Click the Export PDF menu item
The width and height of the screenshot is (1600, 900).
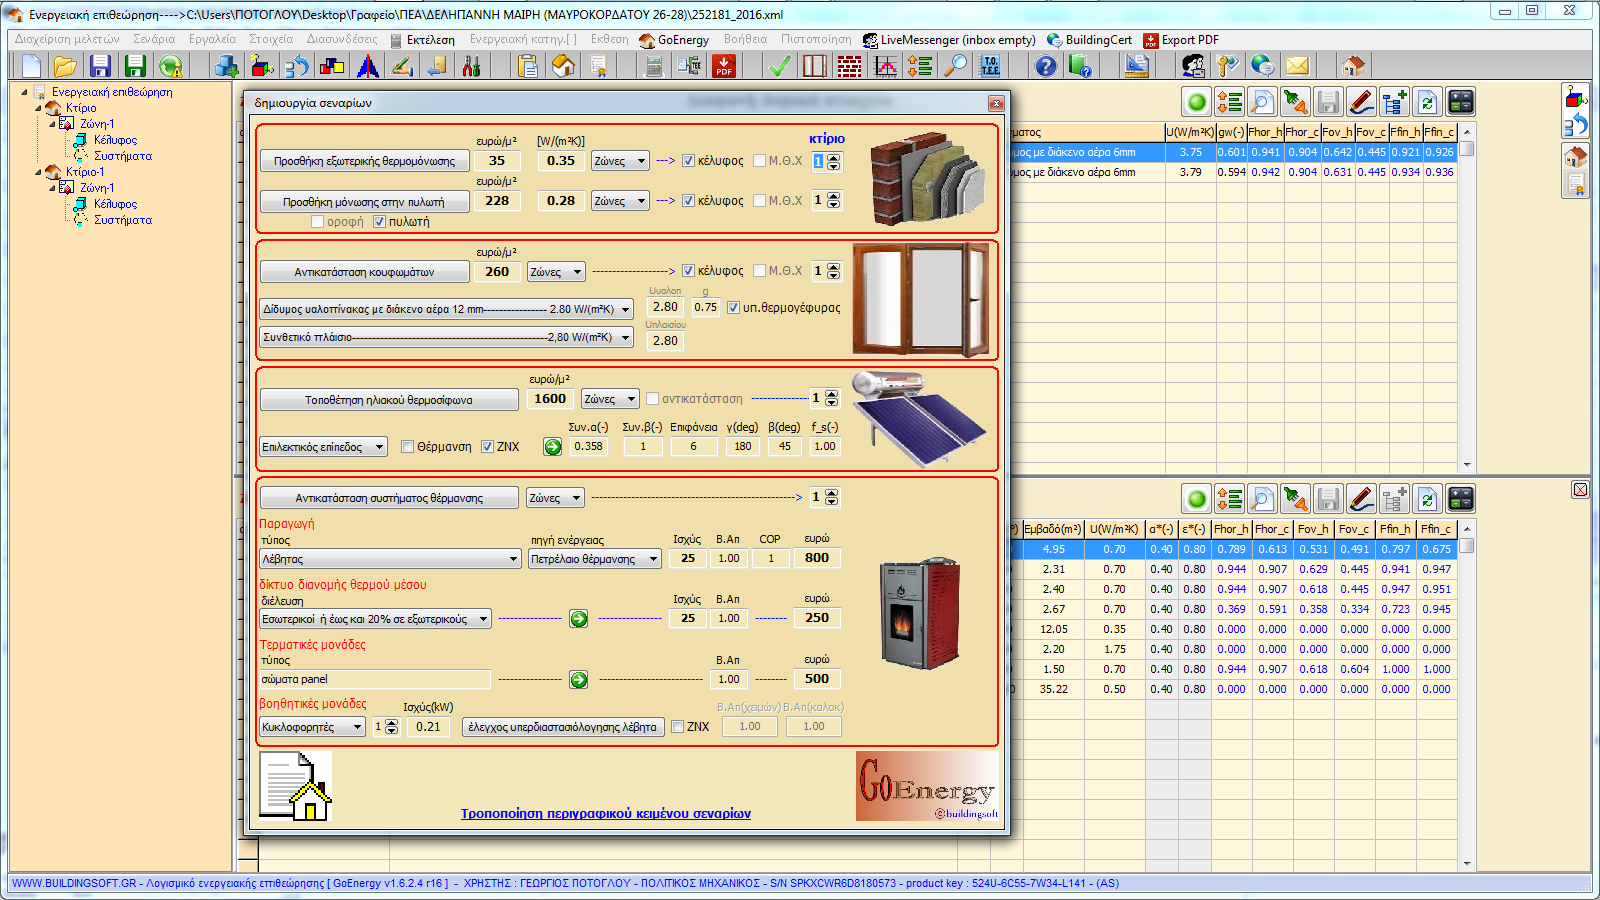1181,40
